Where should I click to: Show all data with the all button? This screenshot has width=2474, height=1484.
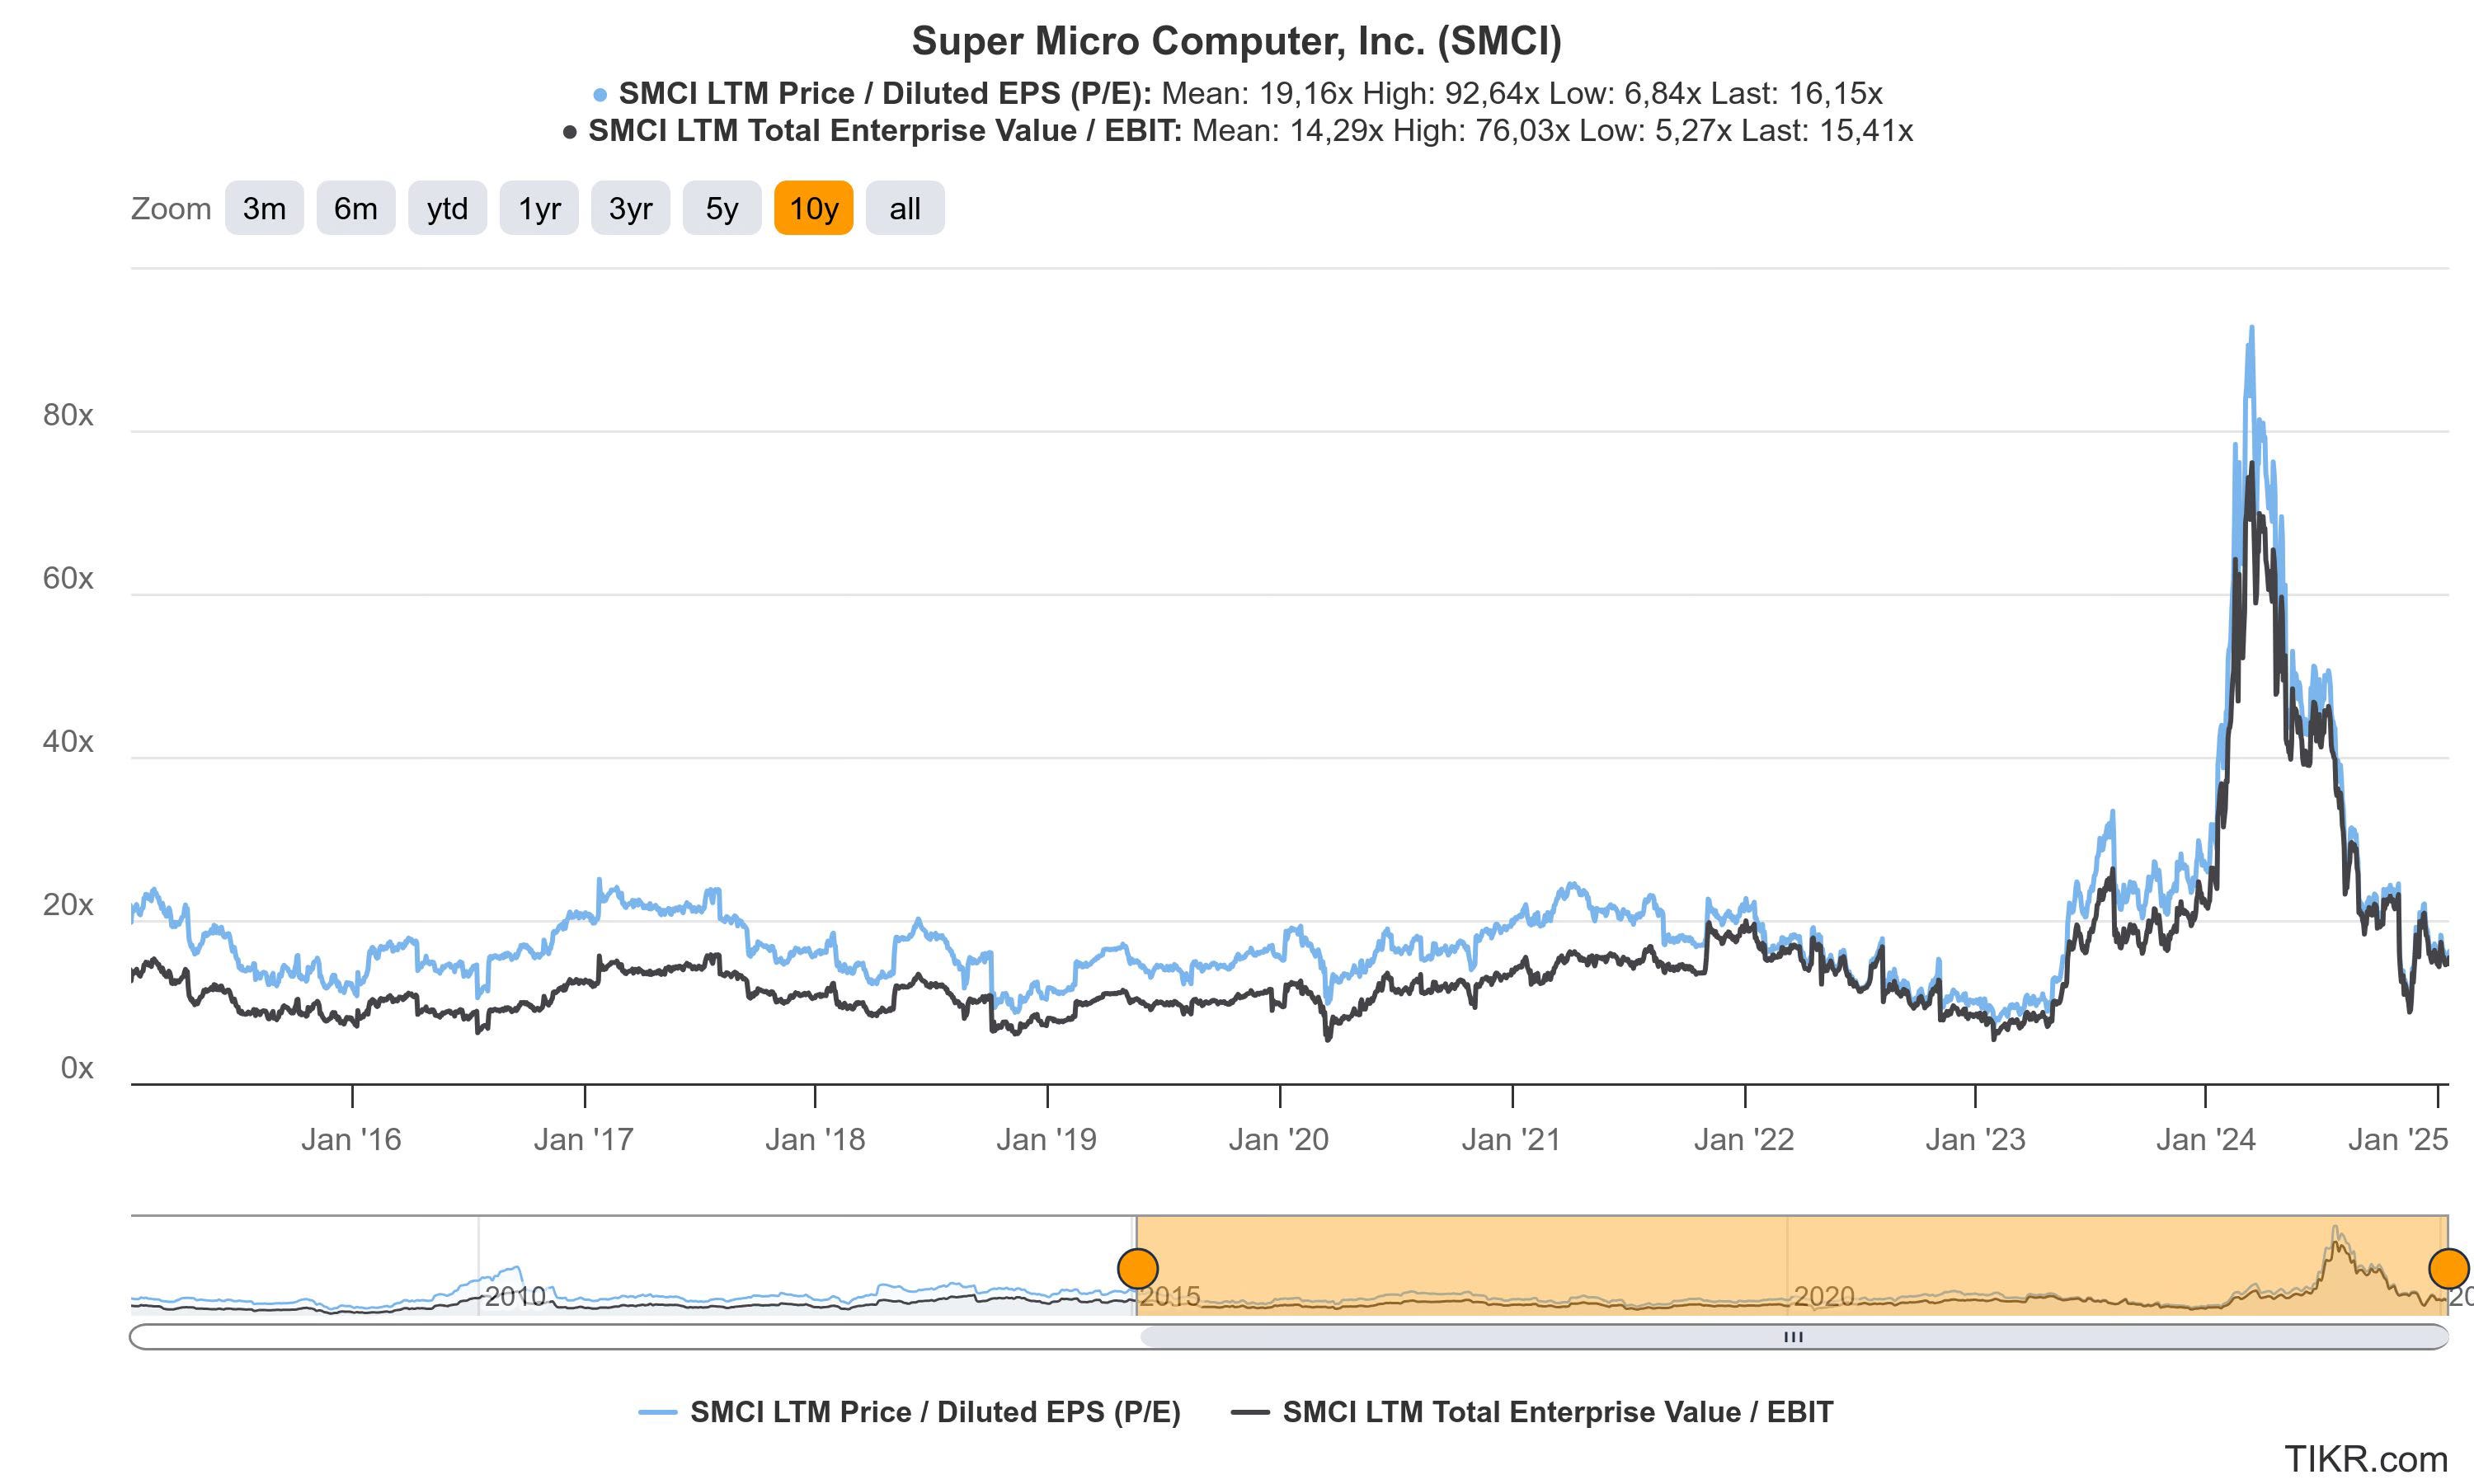pos(905,208)
